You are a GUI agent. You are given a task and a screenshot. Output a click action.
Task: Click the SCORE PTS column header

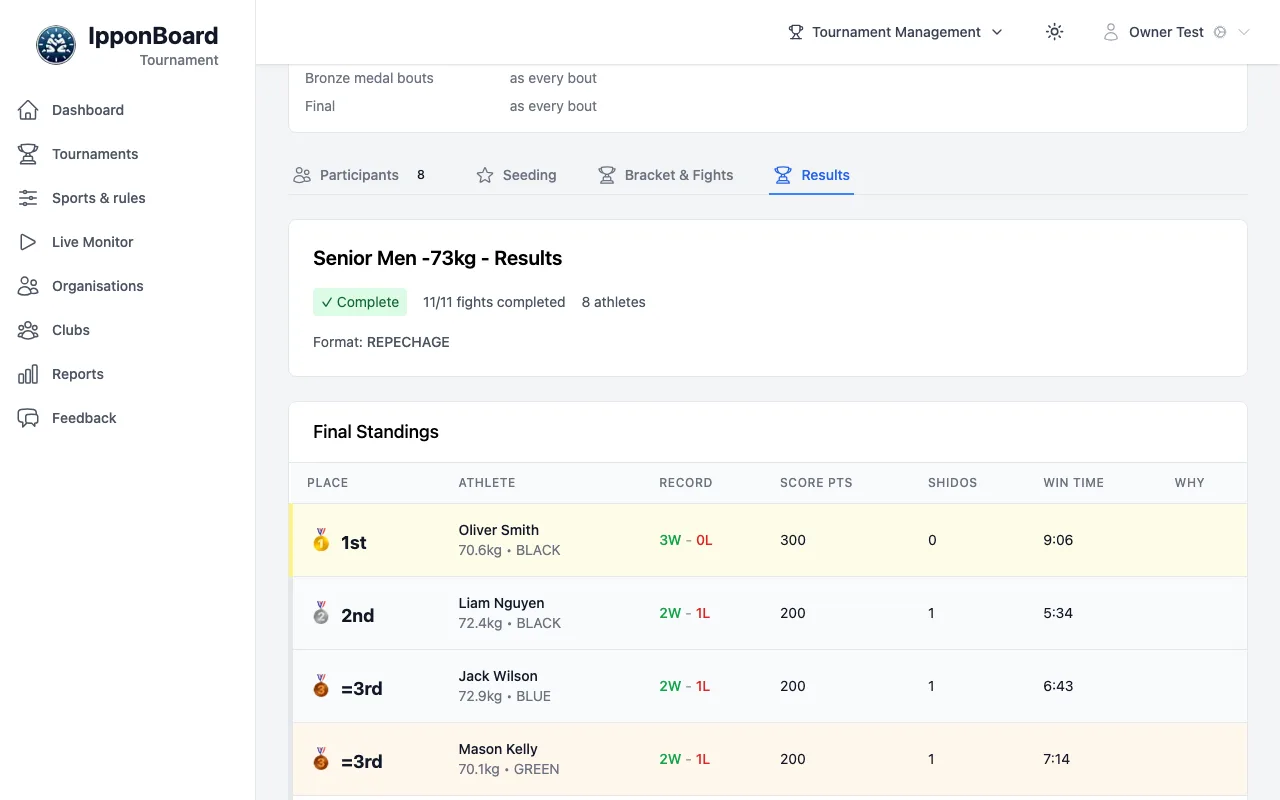coord(816,482)
